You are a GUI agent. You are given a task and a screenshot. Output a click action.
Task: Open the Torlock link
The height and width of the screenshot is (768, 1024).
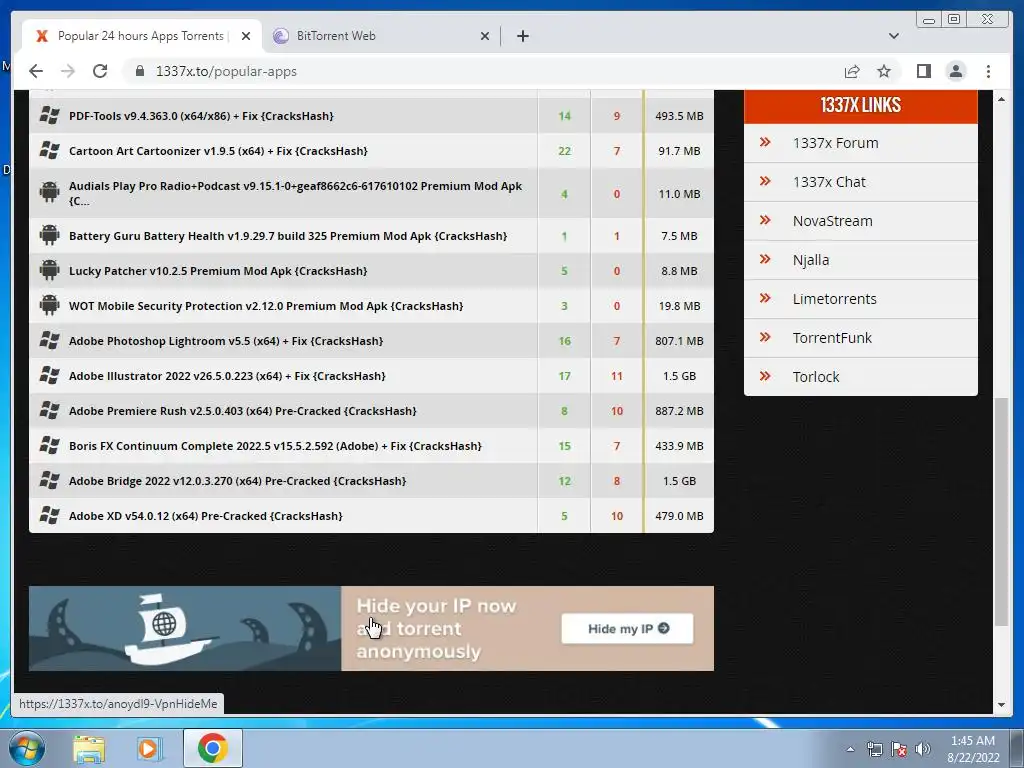[x=816, y=377]
